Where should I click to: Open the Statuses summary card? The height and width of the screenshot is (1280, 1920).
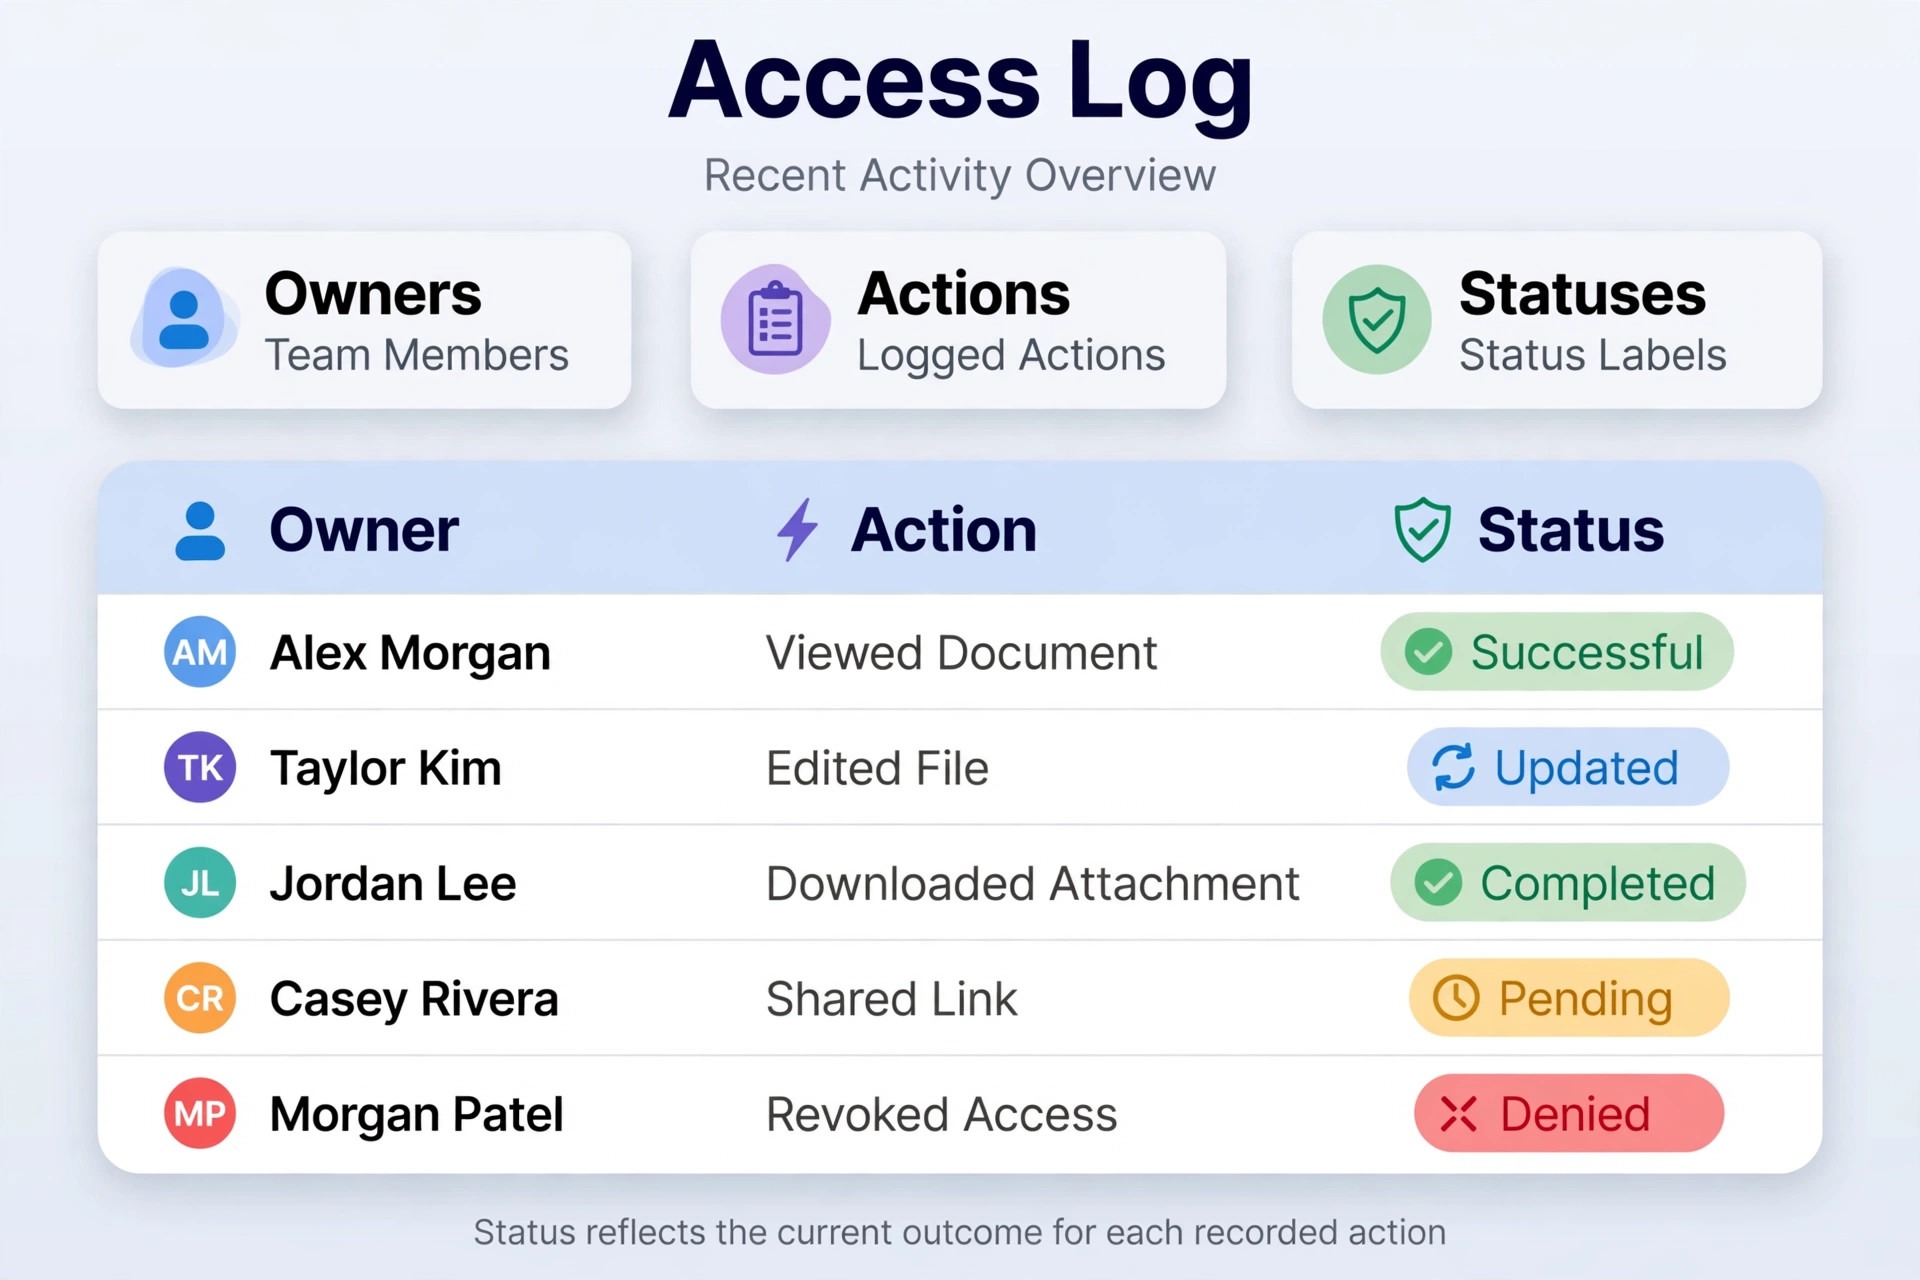click(1557, 320)
